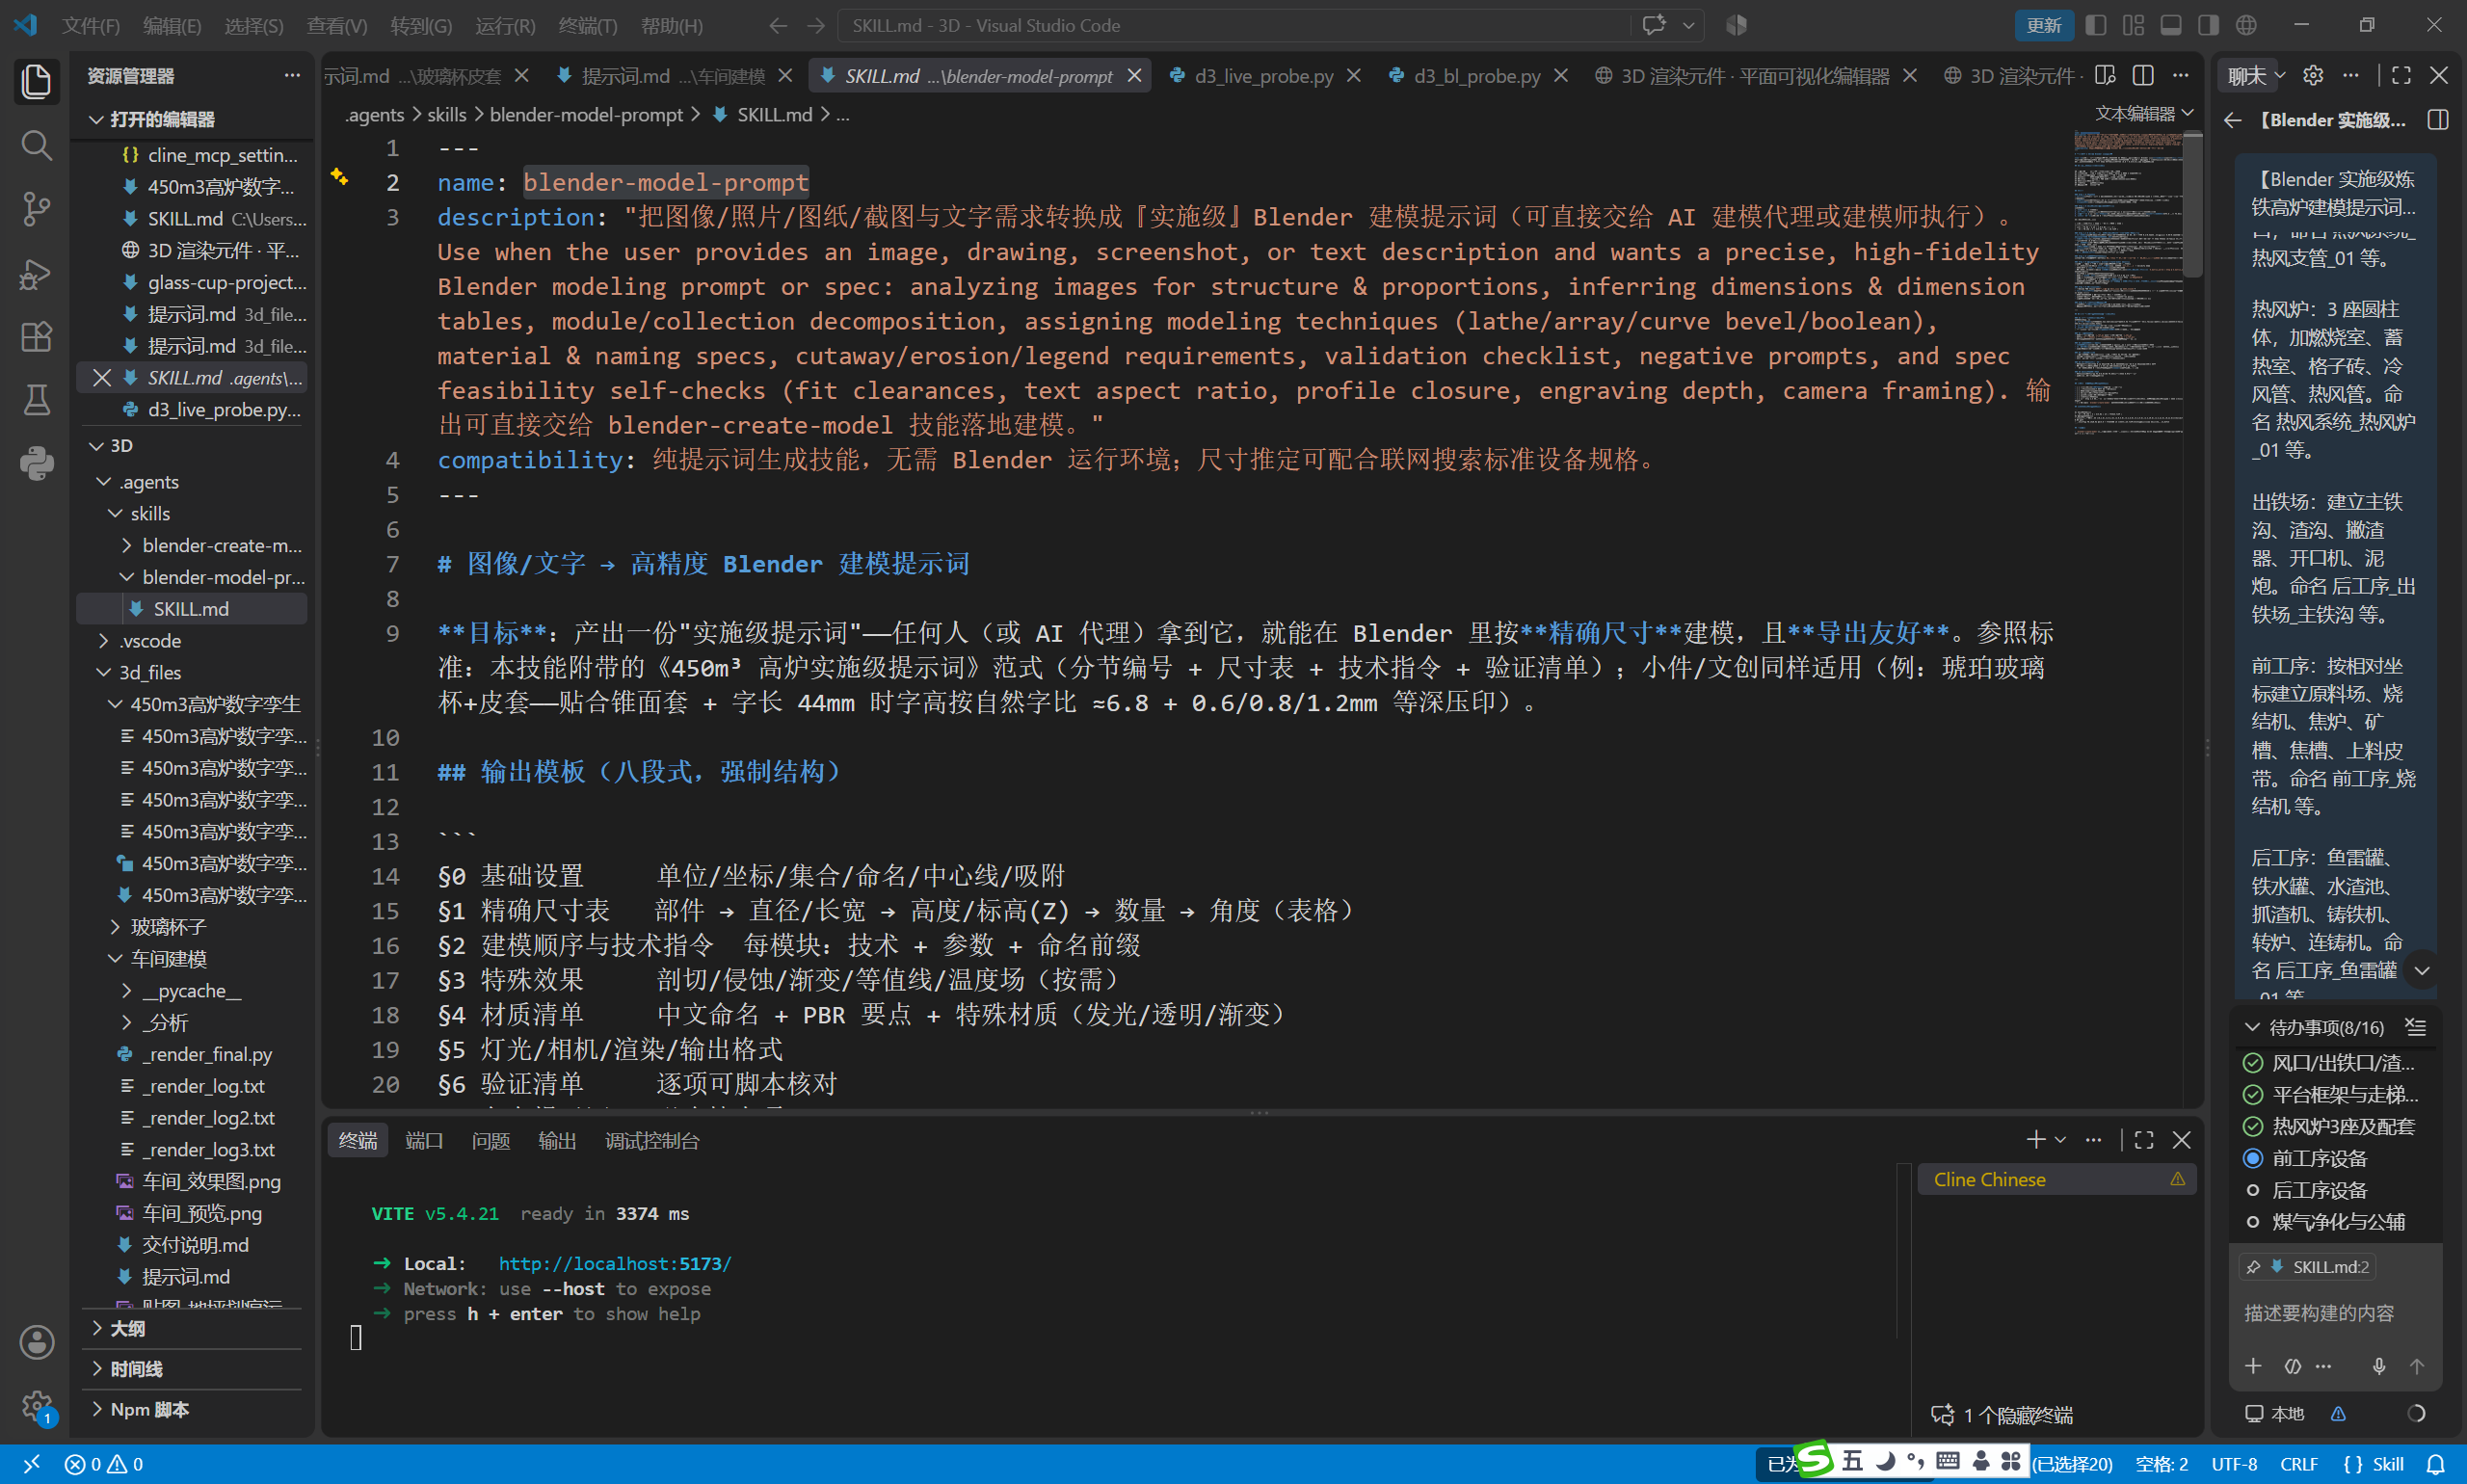Image resolution: width=2467 pixels, height=1484 pixels.
Task: Toggle the pinned SKILL.md:2 context chip
Action: [2307, 1267]
